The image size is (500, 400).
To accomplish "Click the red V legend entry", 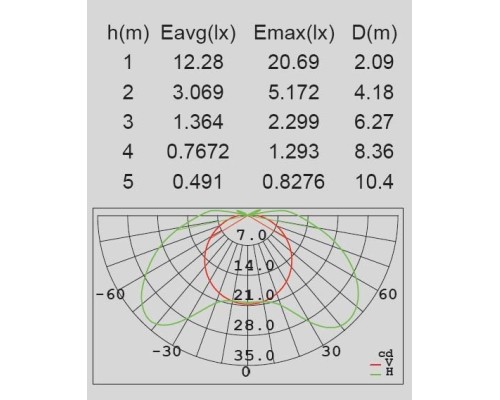I will coord(382,363).
